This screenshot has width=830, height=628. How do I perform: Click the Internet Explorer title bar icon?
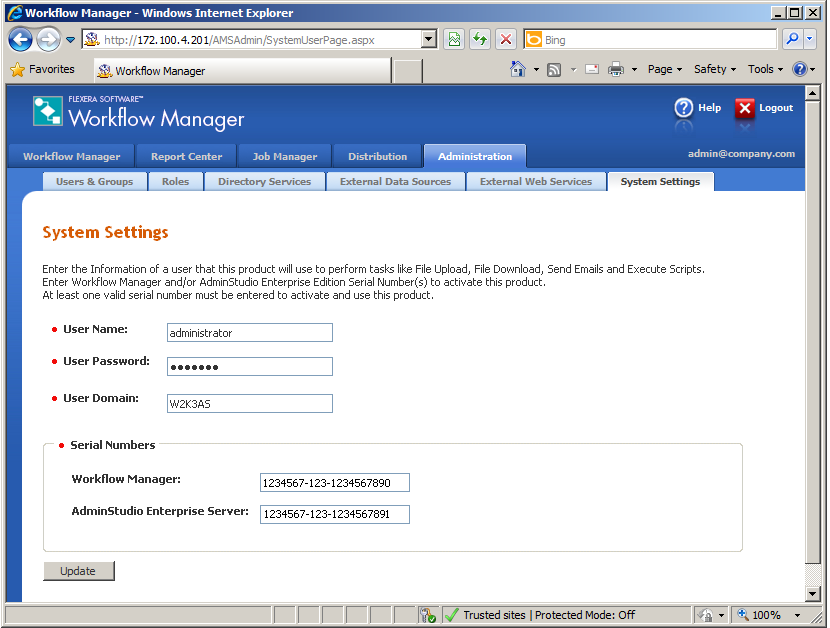pos(15,13)
